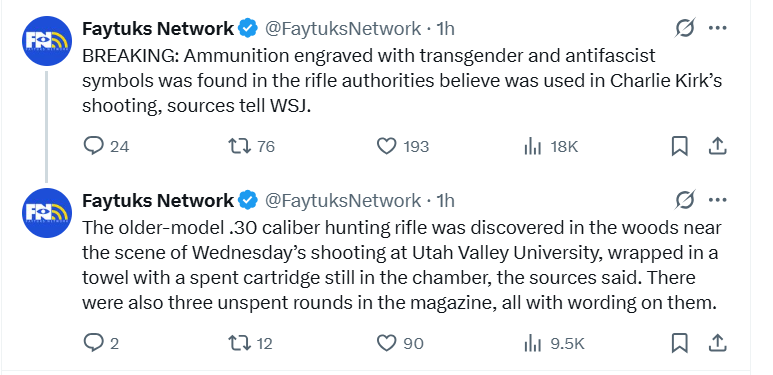Click the @FaytuksNetwork handle on second tweet

(343, 201)
